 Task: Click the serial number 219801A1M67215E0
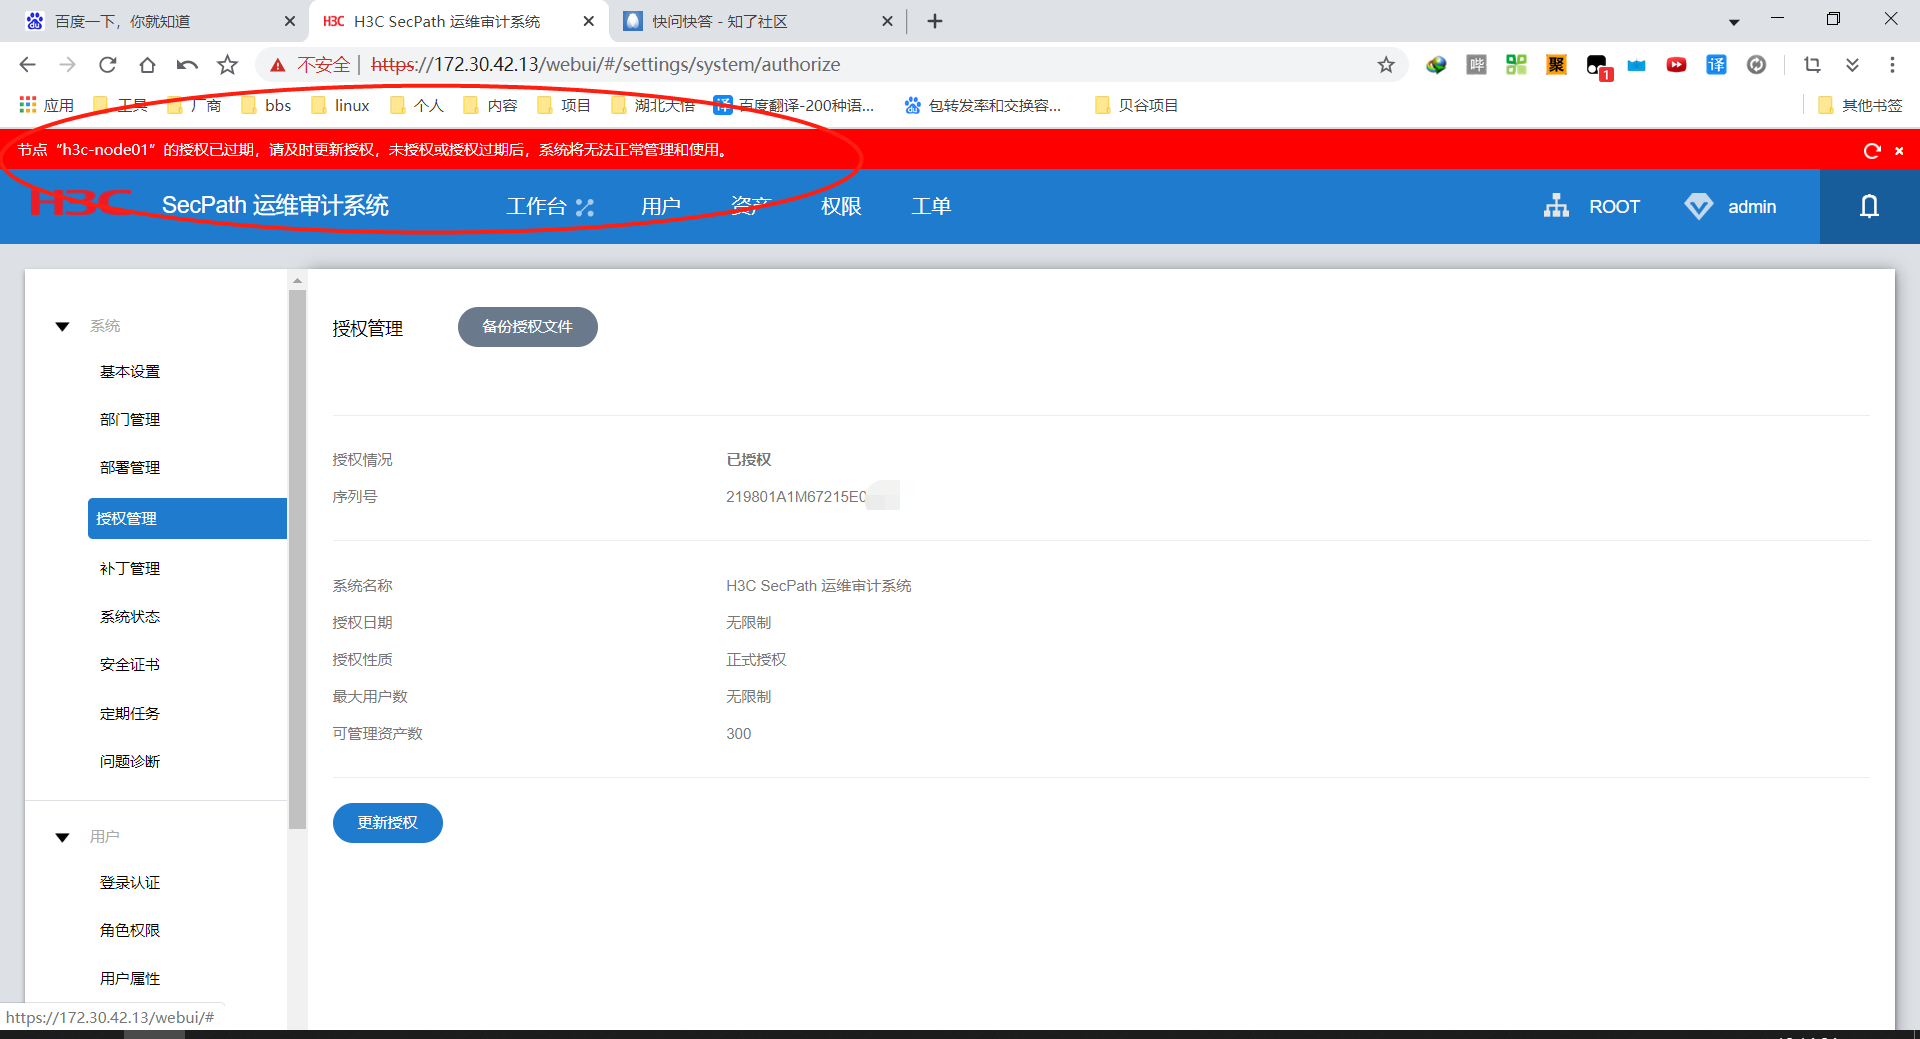[x=796, y=497]
